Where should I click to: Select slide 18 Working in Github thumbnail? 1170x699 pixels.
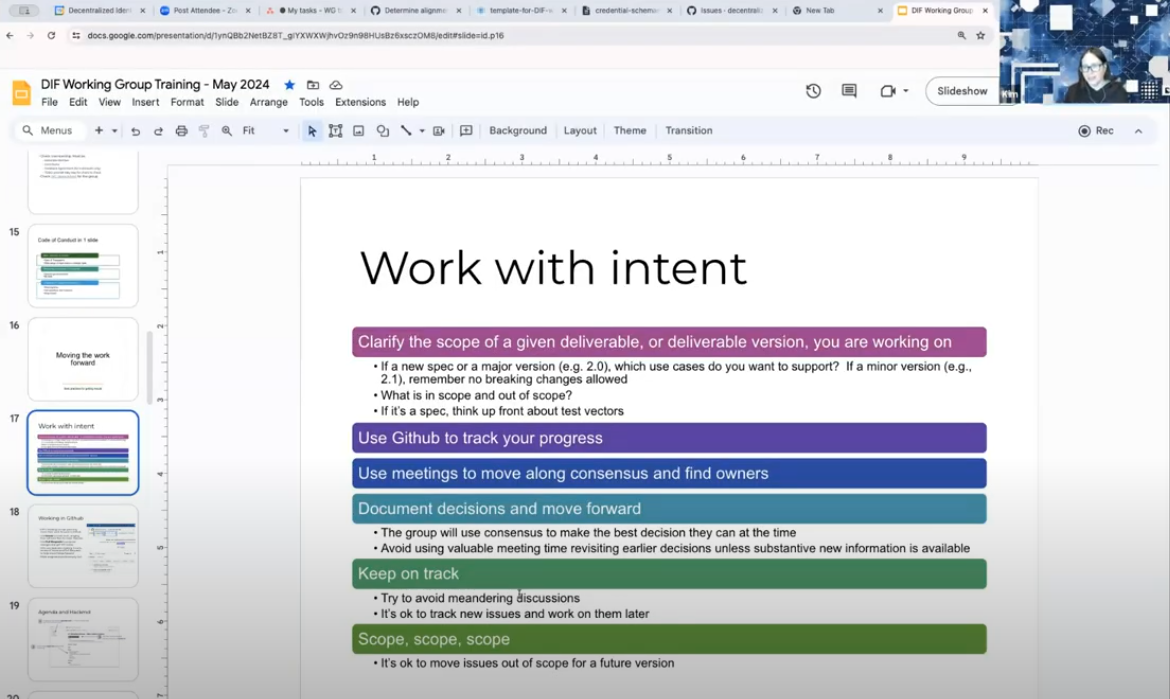click(x=83, y=545)
